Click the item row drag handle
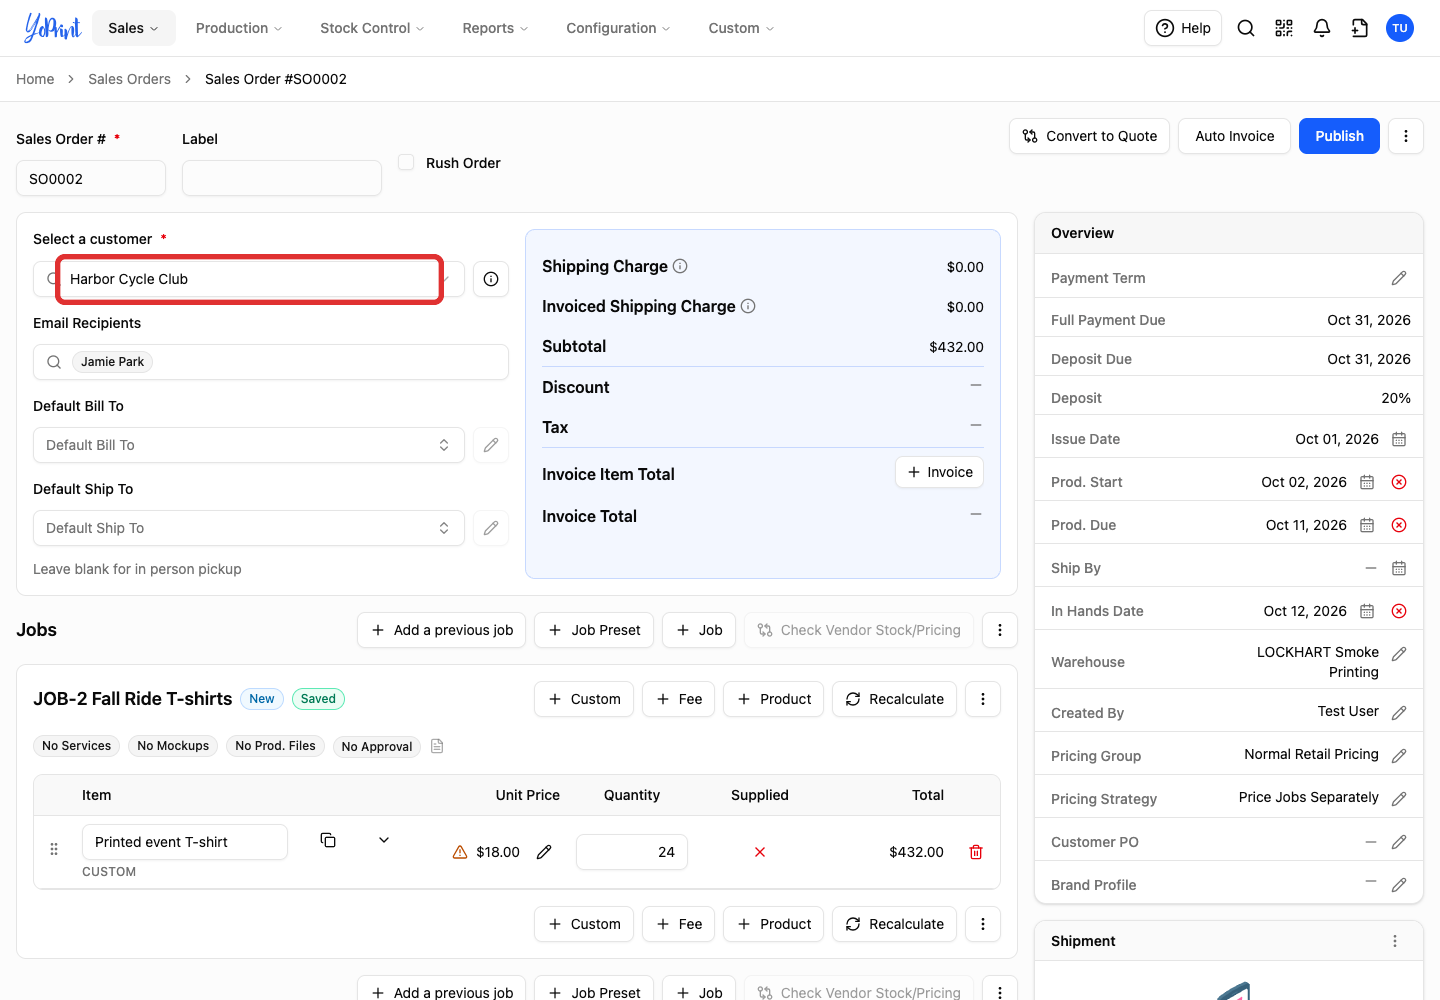This screenshot has width=1440, height=1000. 54,849
